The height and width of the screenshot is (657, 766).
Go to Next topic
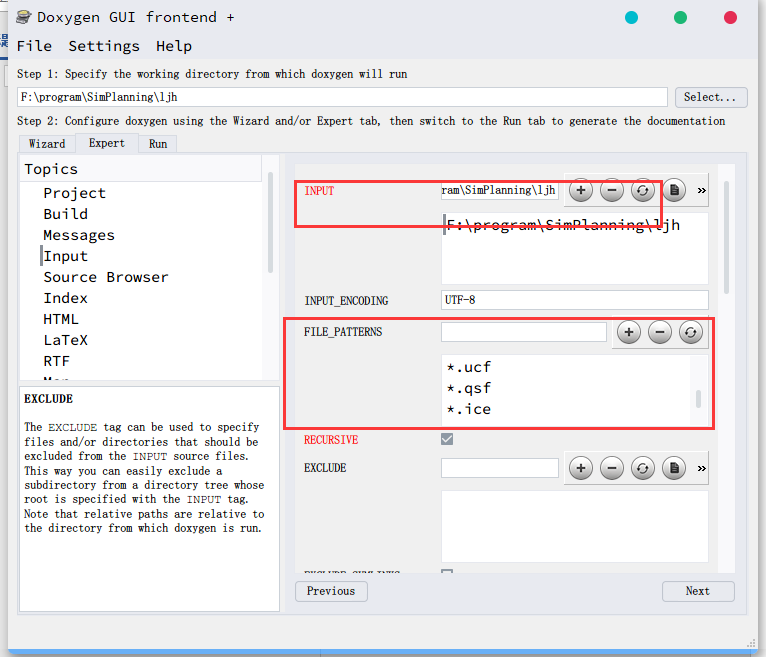pos(698,591)
